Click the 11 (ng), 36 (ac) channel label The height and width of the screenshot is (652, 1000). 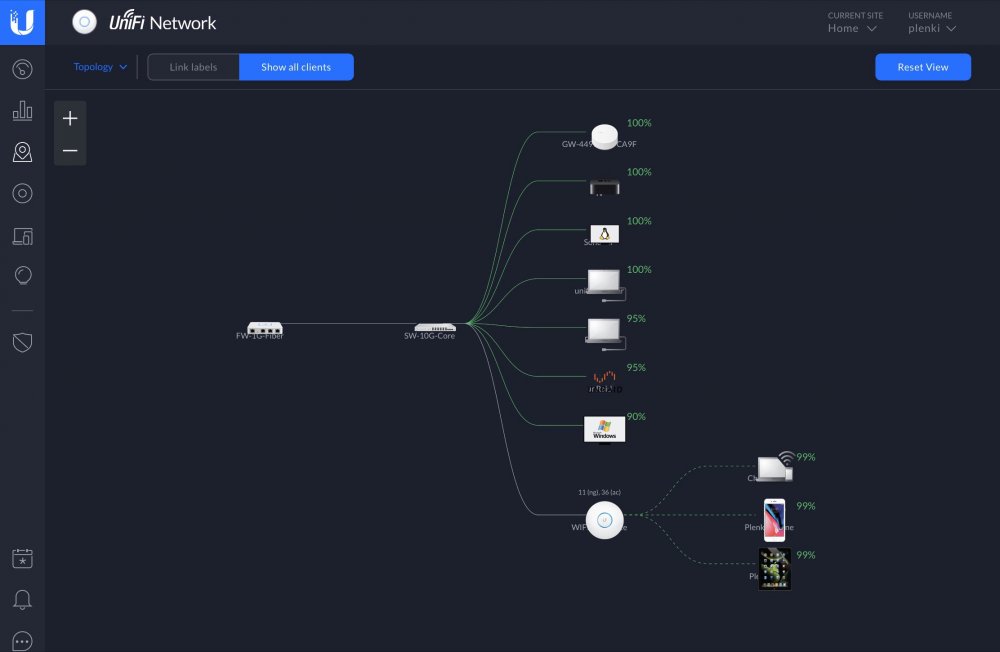point(599,492)
